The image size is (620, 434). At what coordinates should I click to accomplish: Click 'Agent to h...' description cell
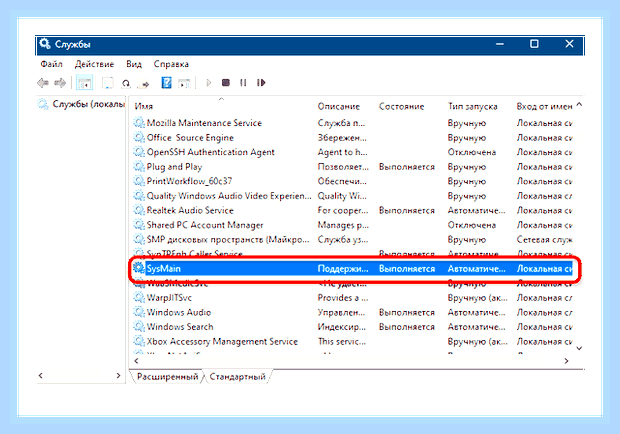[x=342, y=152]
